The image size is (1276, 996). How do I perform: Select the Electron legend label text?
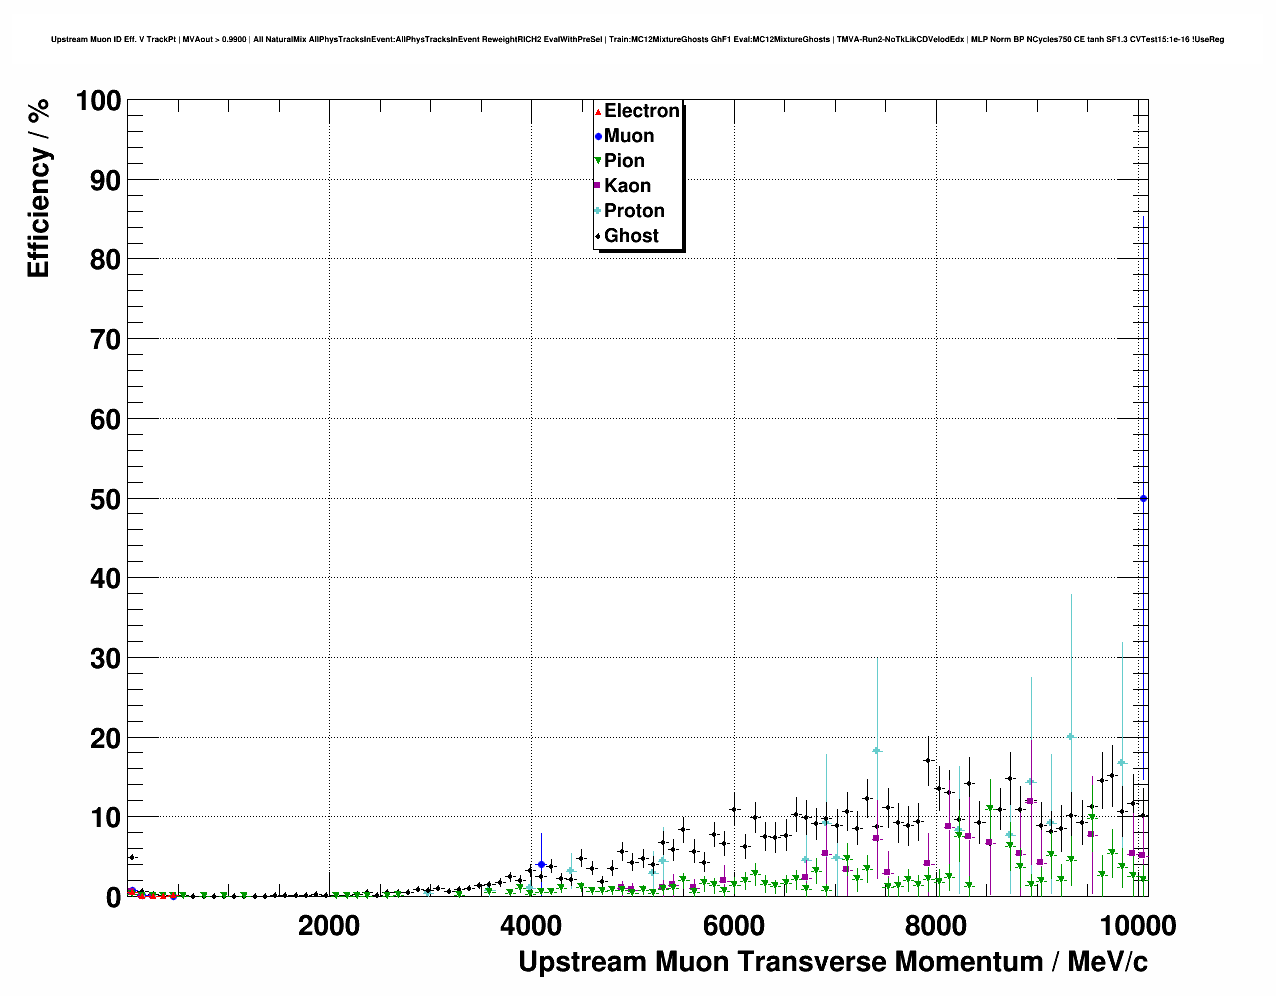[641, 111]
